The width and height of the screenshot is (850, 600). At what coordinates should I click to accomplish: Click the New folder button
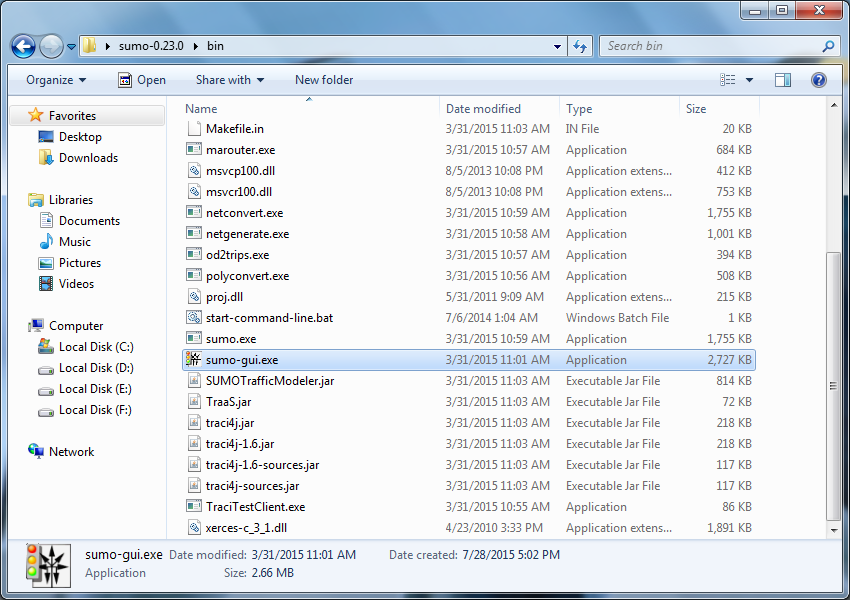click(324, 80)
